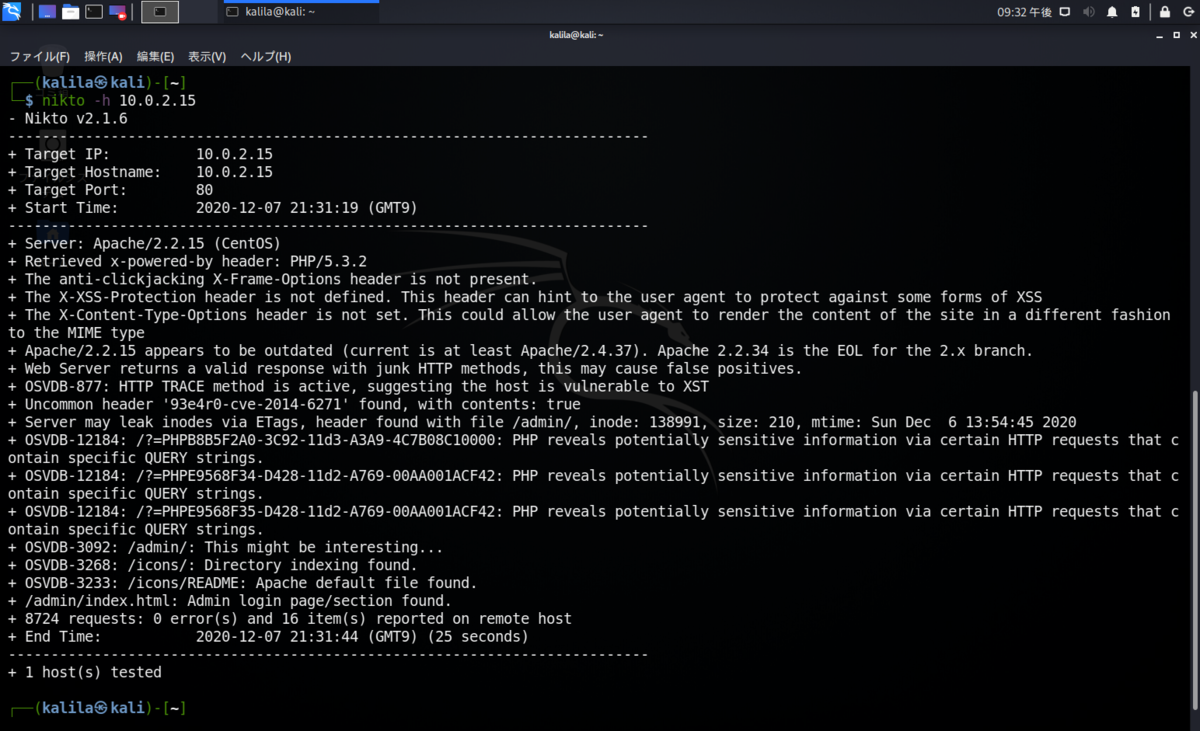Click the X-XSS-Protection header line

524,297
